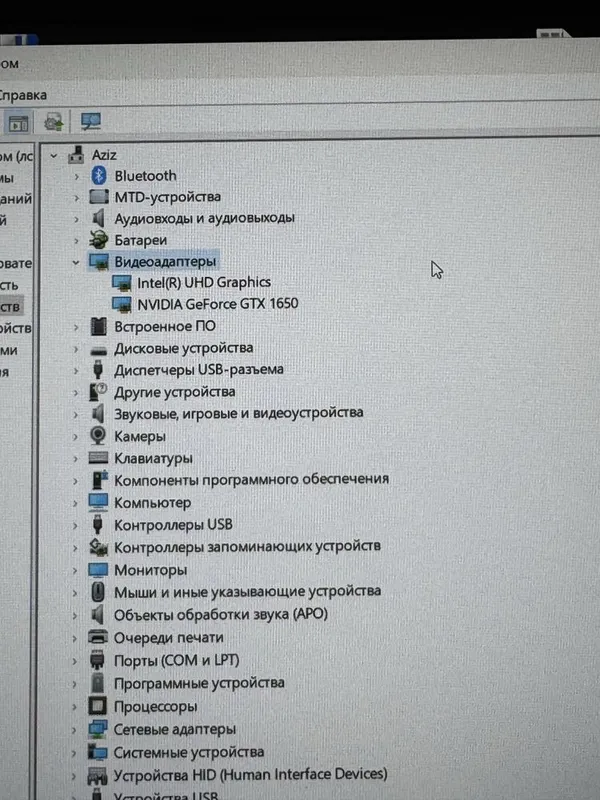Image resolution: width=600 pixels, height=800 pixels.
Task: Select Системные устройства label
Action: coord(188,752)
